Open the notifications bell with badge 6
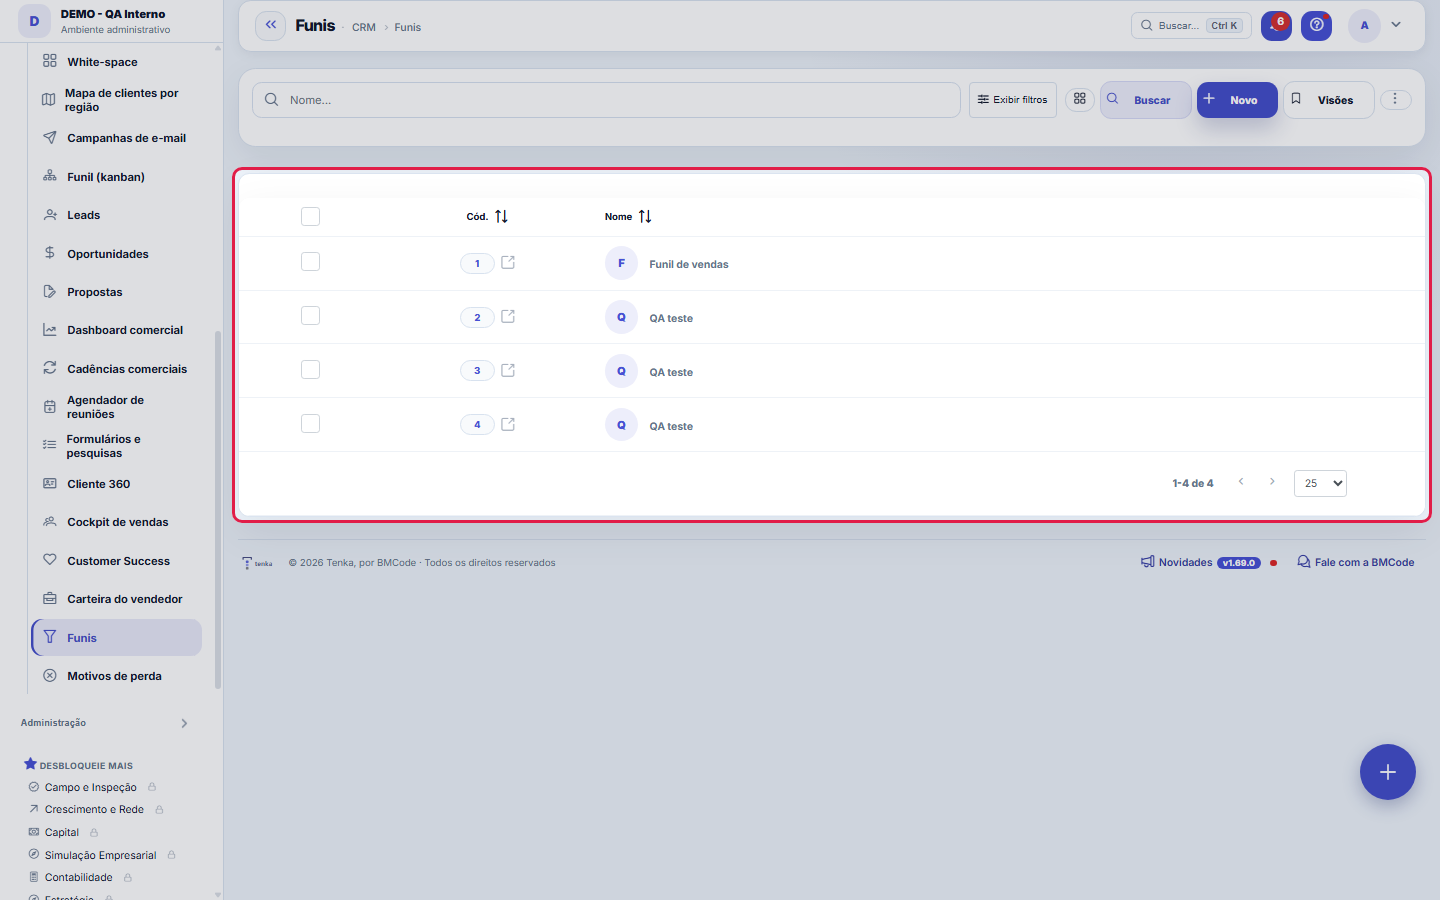Screen dimensions: 1440x900 1276,26
